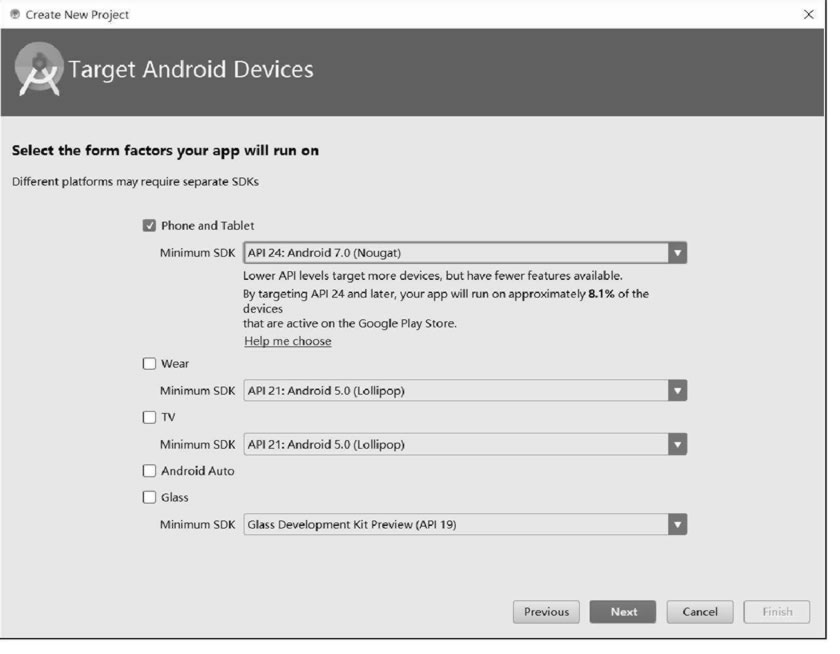Click the 'Target Android Devices' heading text
This screenshot has height=654, width=840.
coord(191,70)
